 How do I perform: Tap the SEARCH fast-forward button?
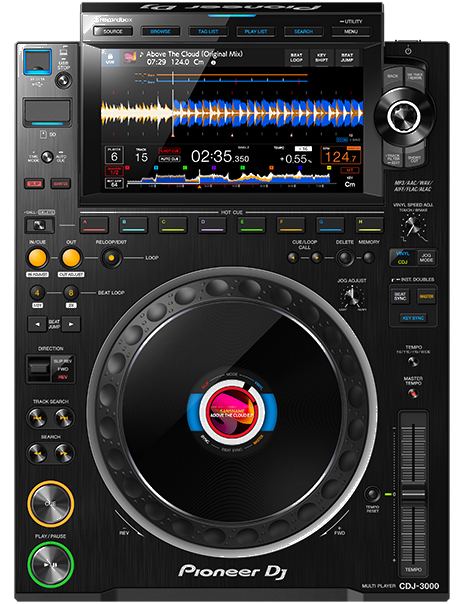coord(64,453)
